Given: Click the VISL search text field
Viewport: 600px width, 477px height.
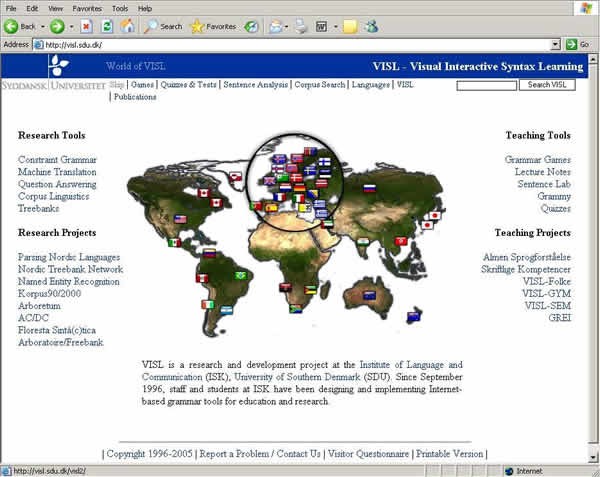Looking at the screenshot, I should click(486, 85).
